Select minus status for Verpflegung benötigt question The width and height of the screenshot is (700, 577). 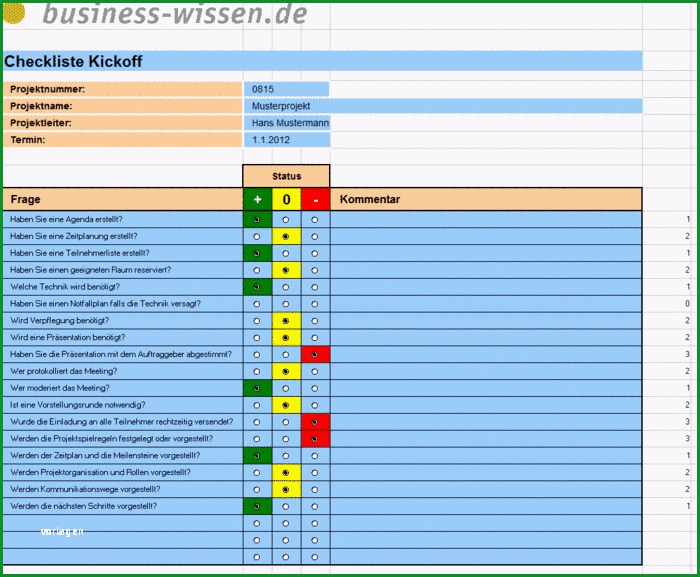click(315, 321)
